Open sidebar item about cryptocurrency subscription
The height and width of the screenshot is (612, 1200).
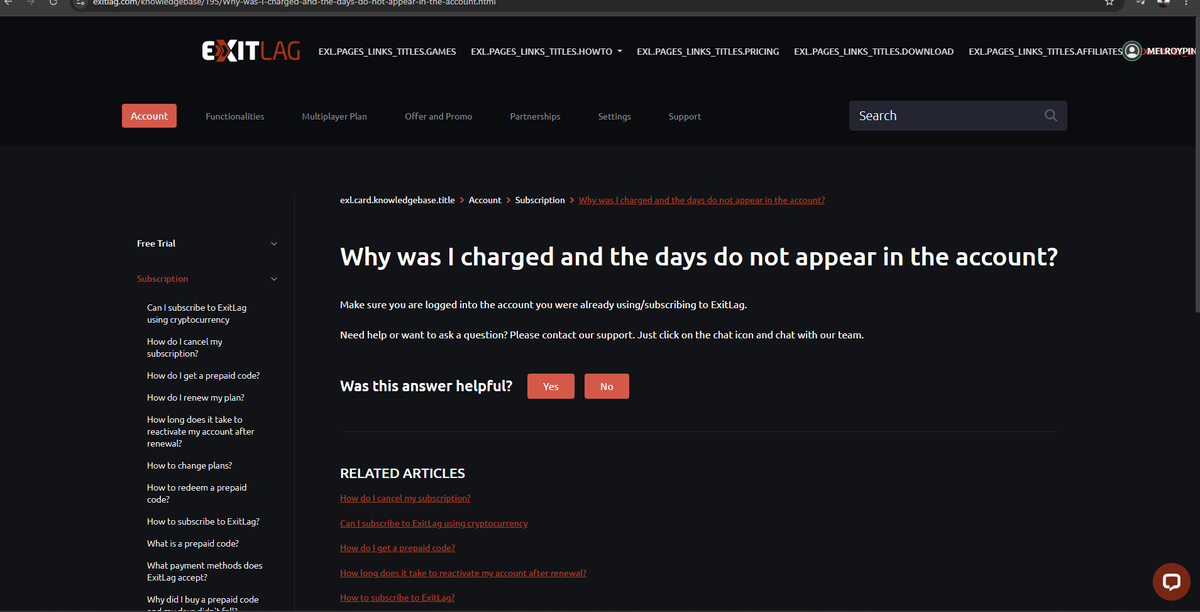(197, 314)
